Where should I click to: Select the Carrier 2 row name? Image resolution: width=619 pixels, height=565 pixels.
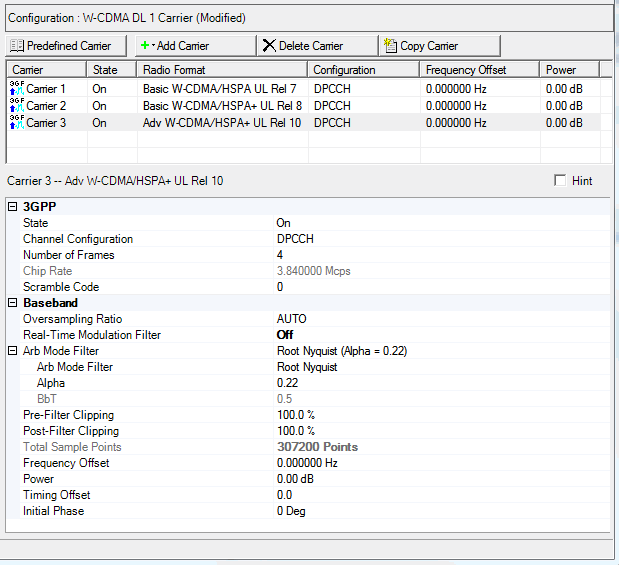46,106
